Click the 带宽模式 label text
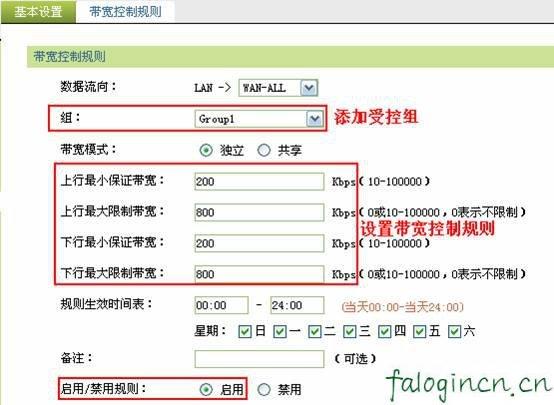The image size is (554, 405). [x=88, y=149]
